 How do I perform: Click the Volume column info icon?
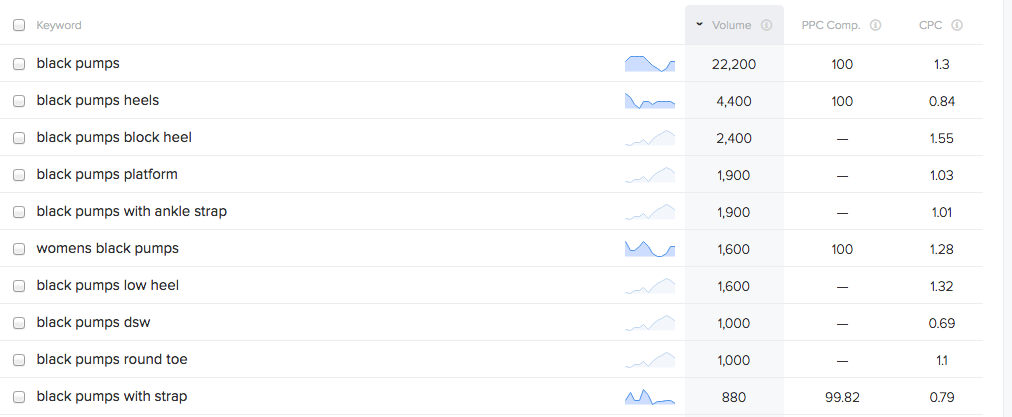pyautogui.click(x=766, y=25)
